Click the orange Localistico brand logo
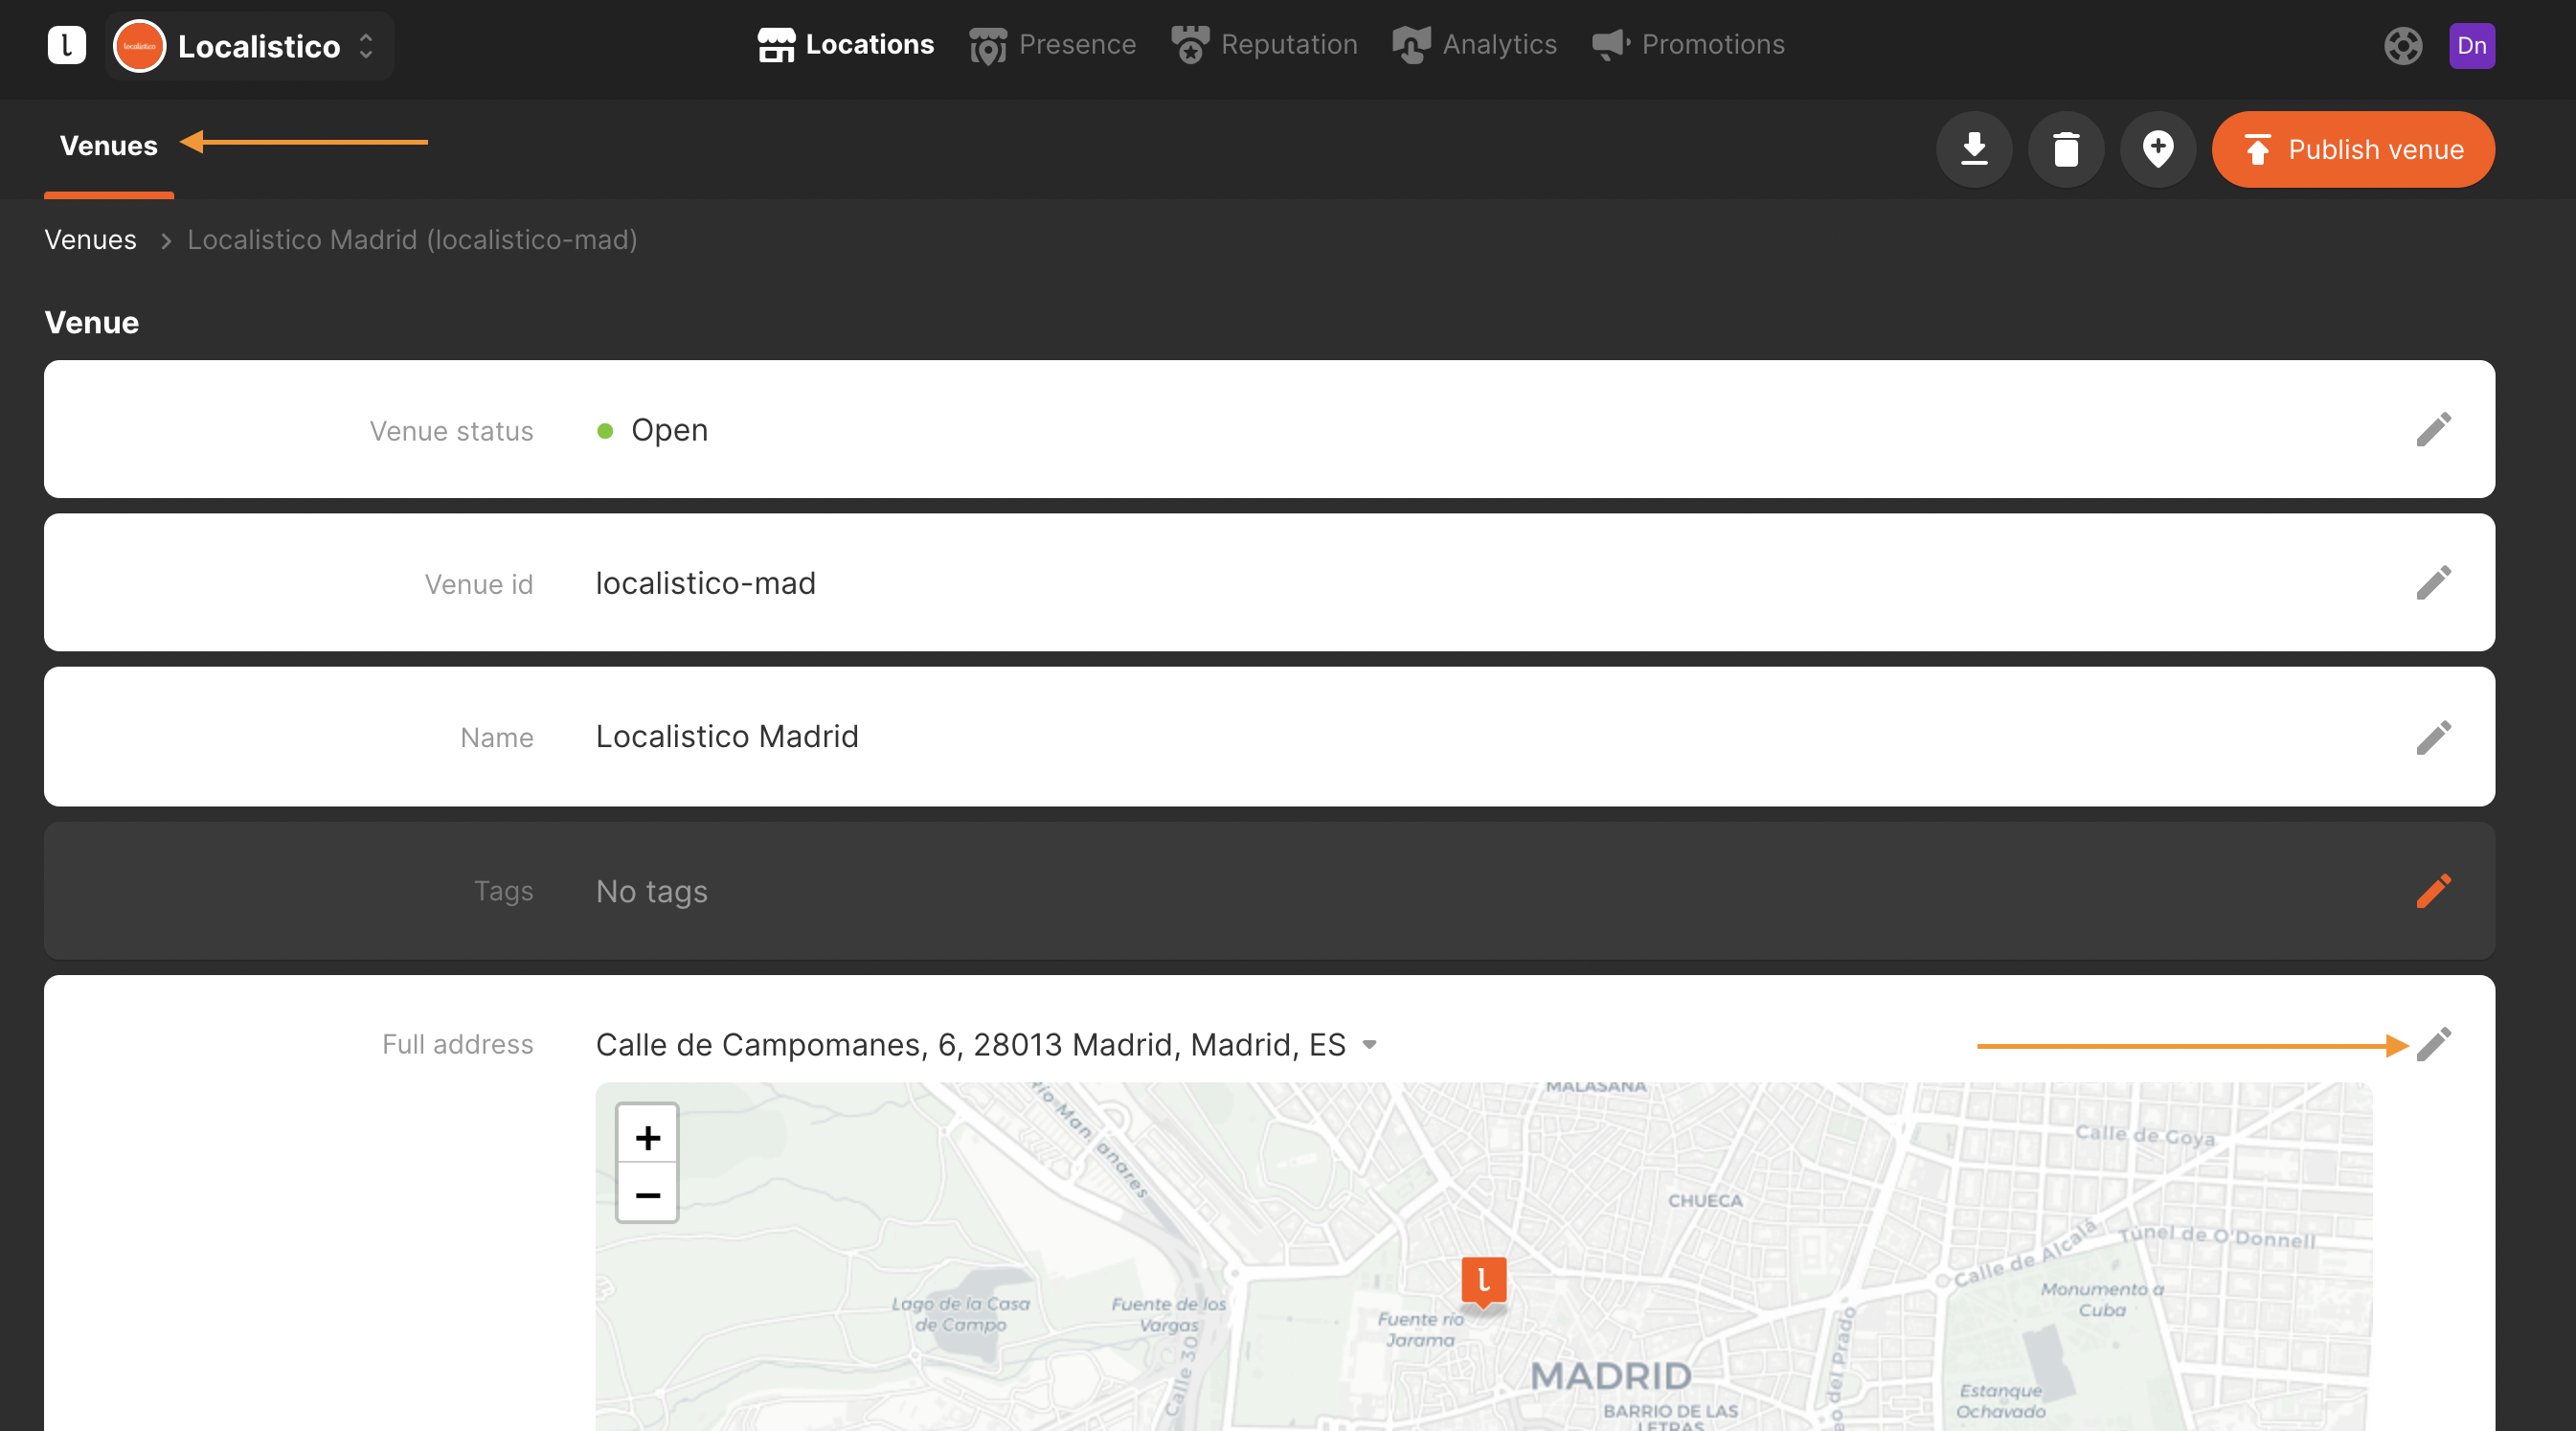The image size is (2576, 1431). (x=139, y=46)
